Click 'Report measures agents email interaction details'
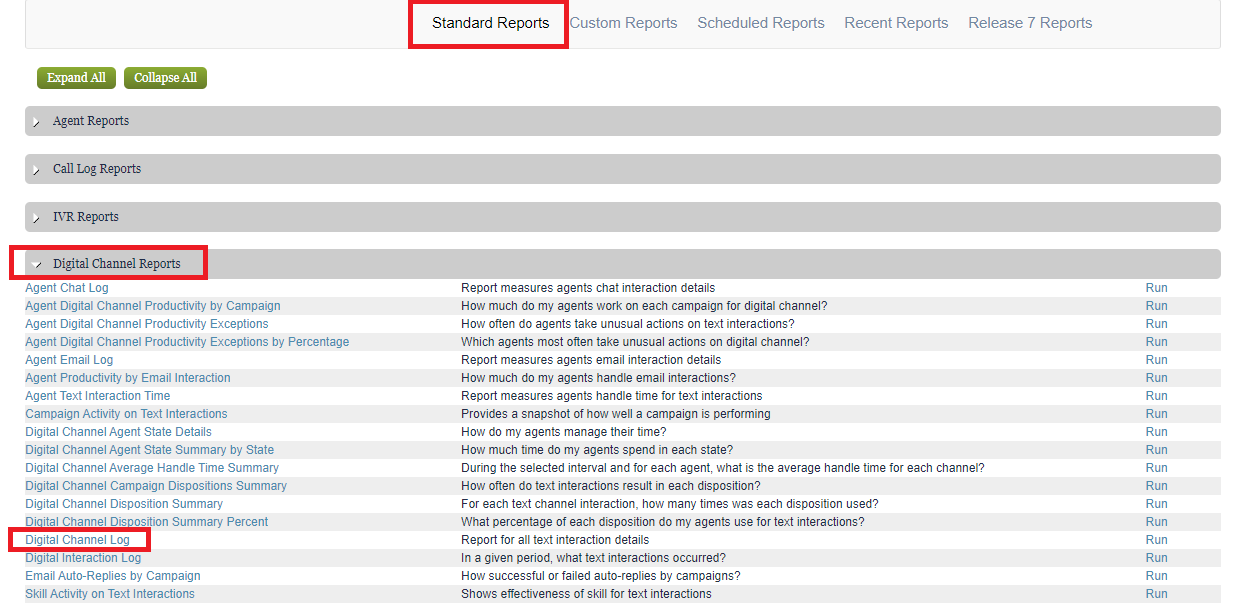The image size is (1243, 614). (591, 360)
